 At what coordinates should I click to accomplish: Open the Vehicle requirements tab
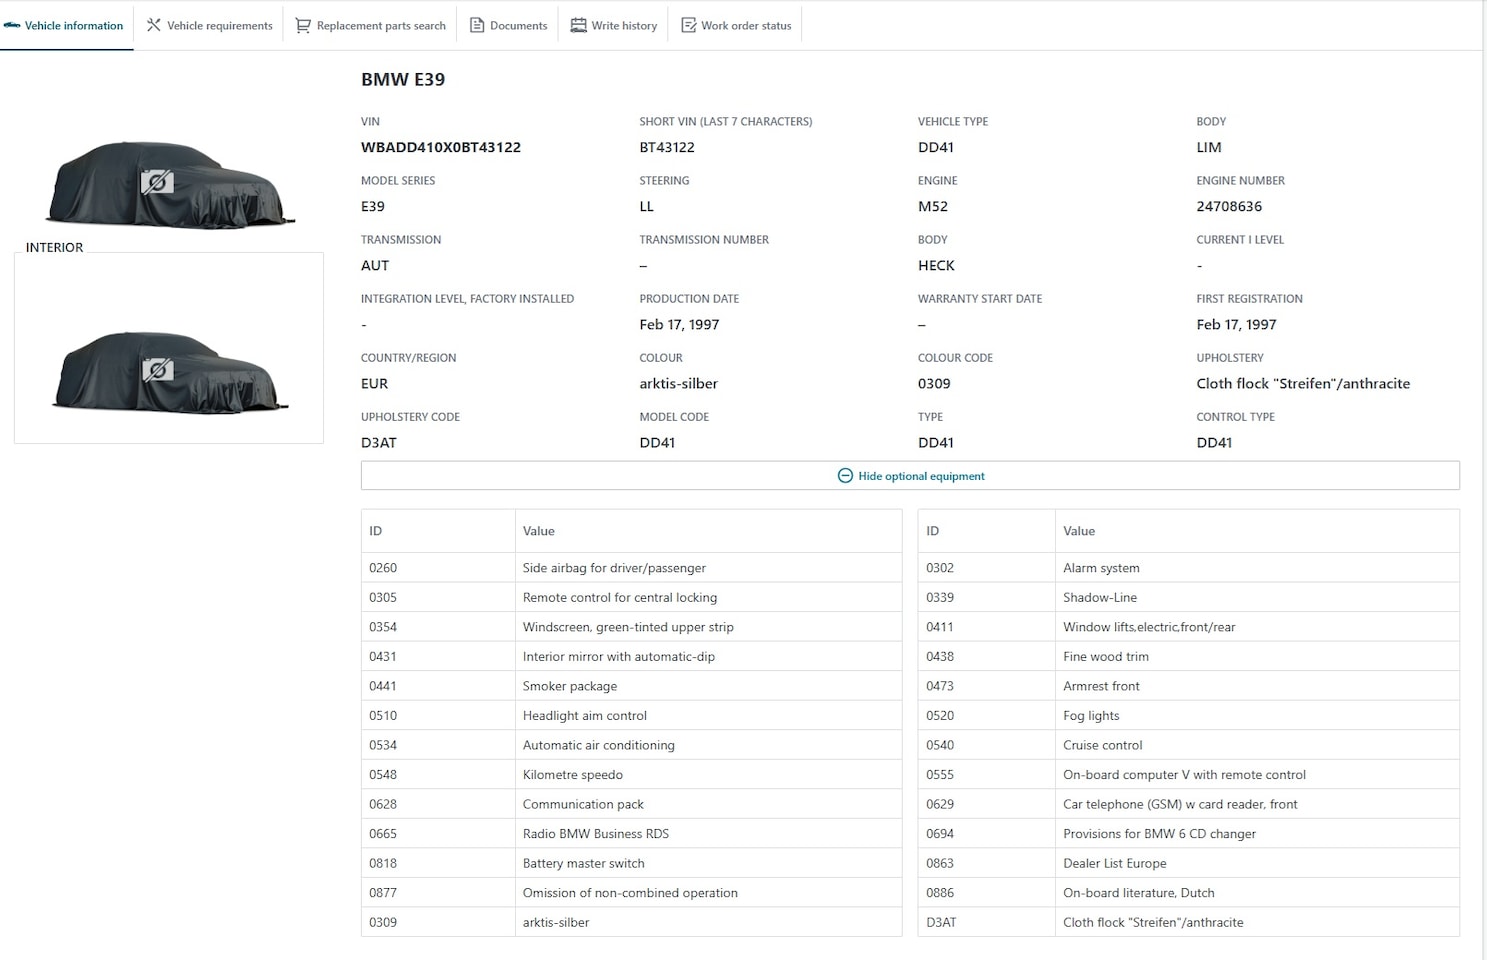point(218,25)
